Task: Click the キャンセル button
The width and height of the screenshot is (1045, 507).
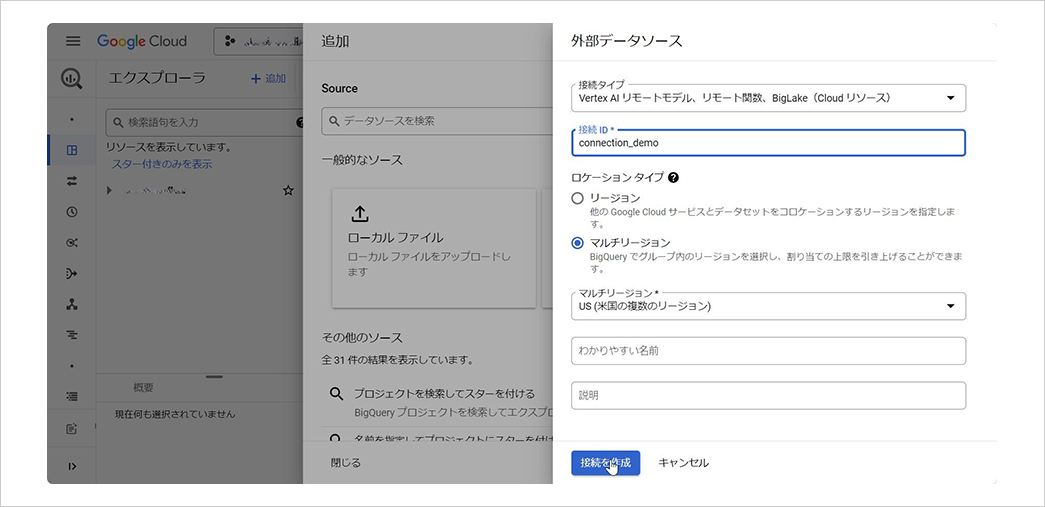Action: (683, 462)
